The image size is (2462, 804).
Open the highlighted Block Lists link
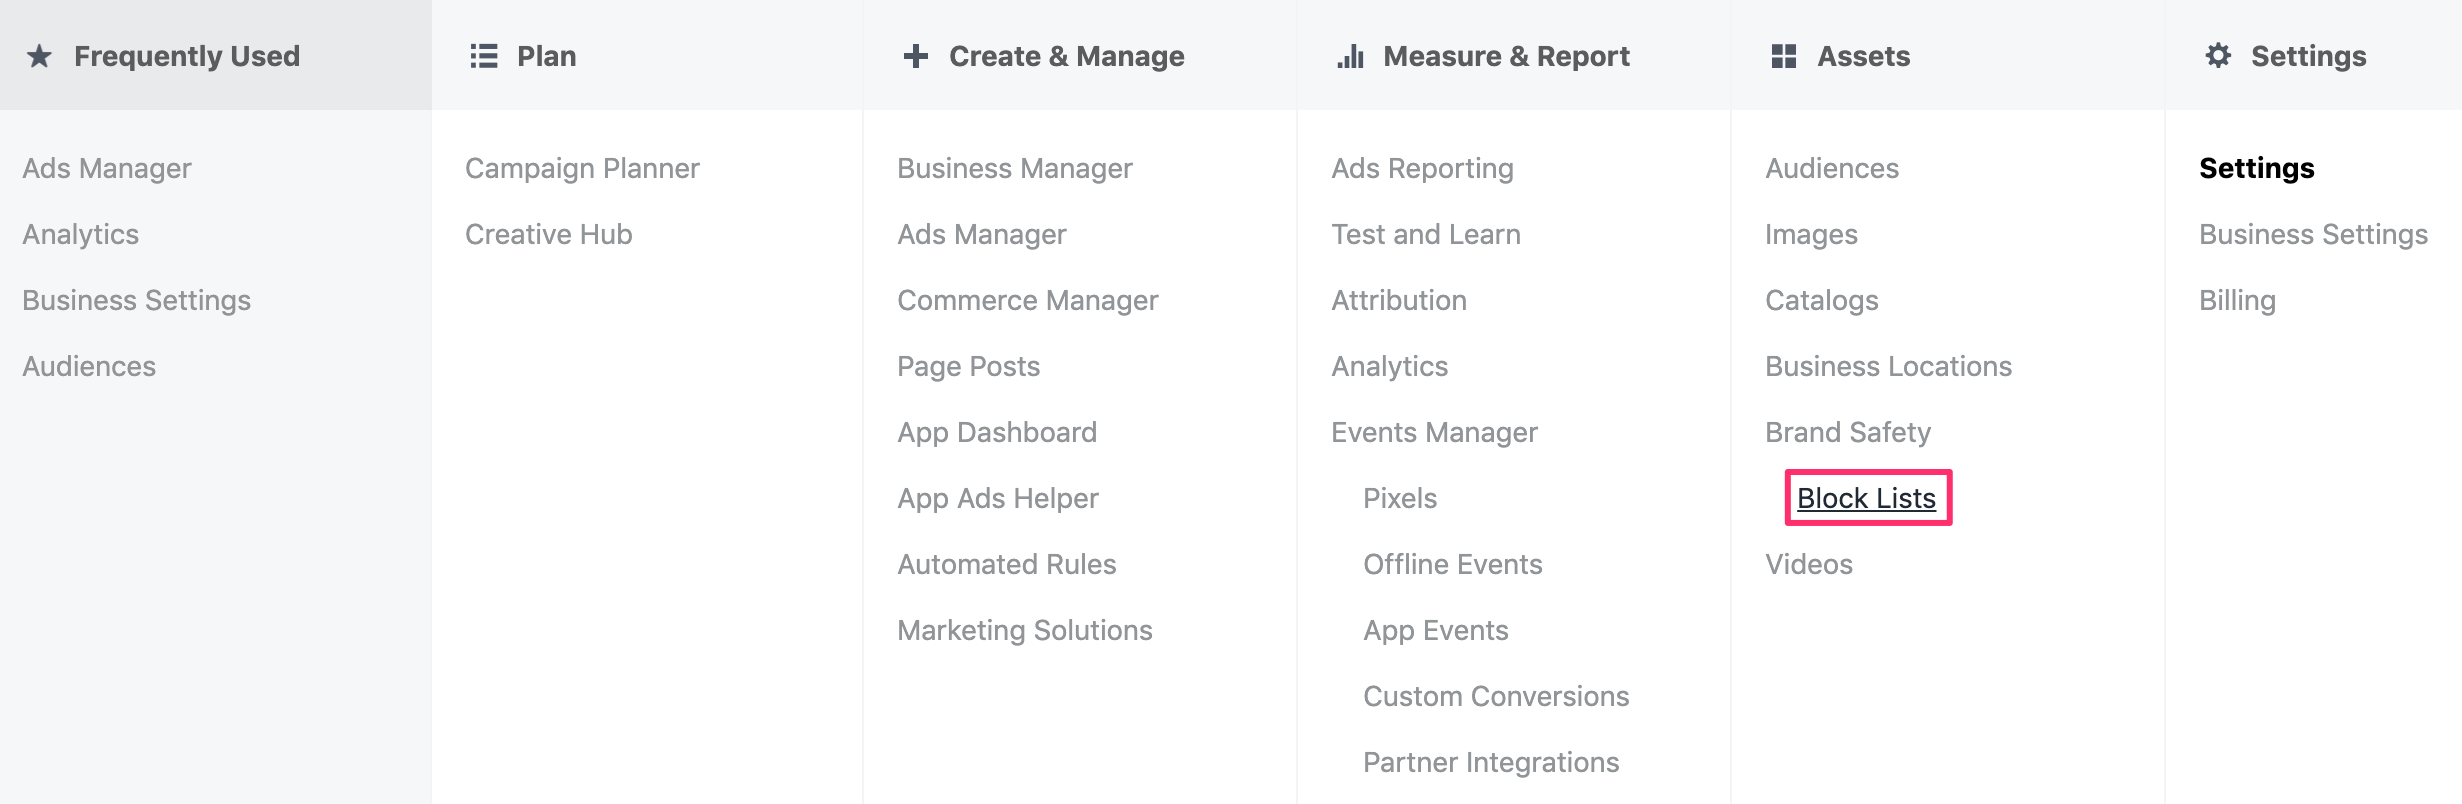coord(1867,498)
